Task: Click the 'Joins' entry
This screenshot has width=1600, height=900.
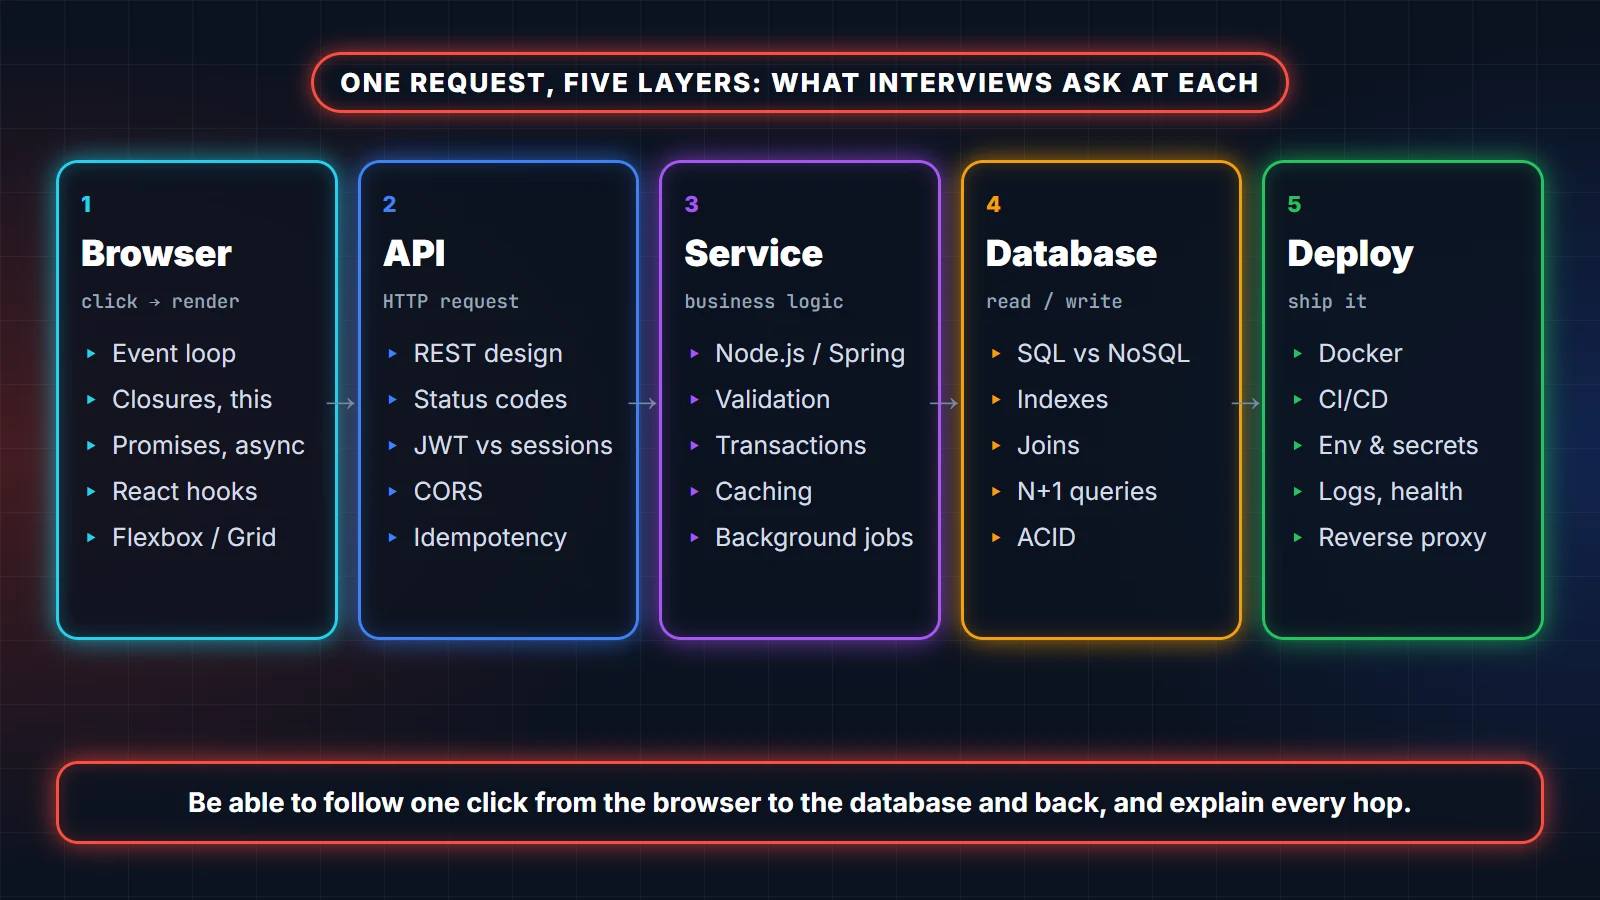Action: coord(1048,445)
